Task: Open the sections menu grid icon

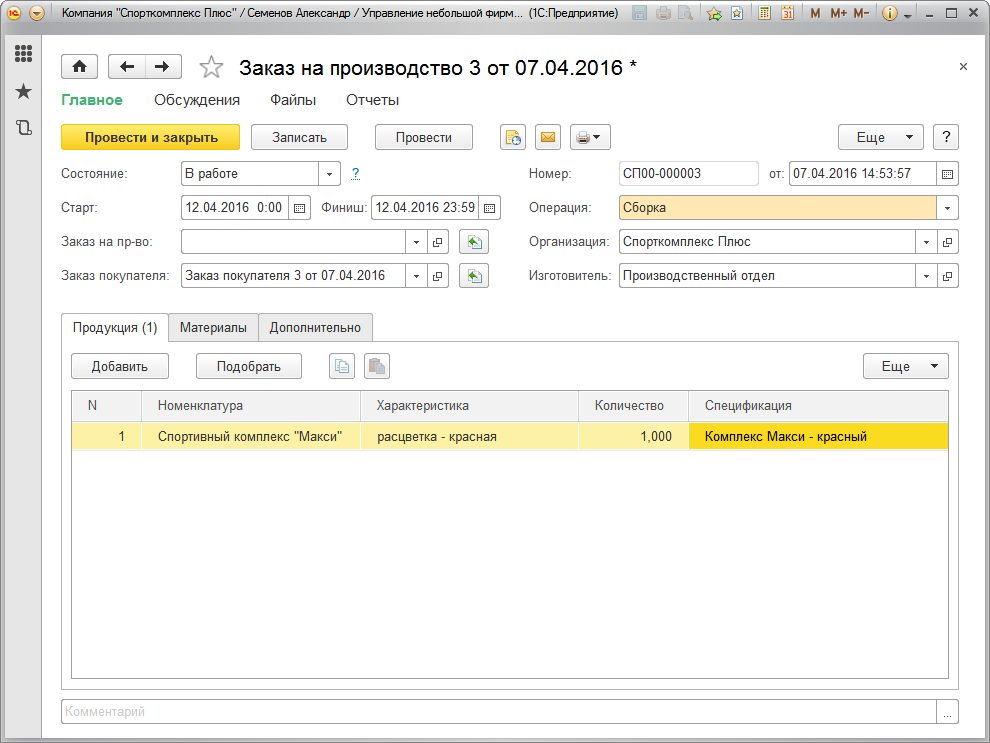Action: coord(23,54)
